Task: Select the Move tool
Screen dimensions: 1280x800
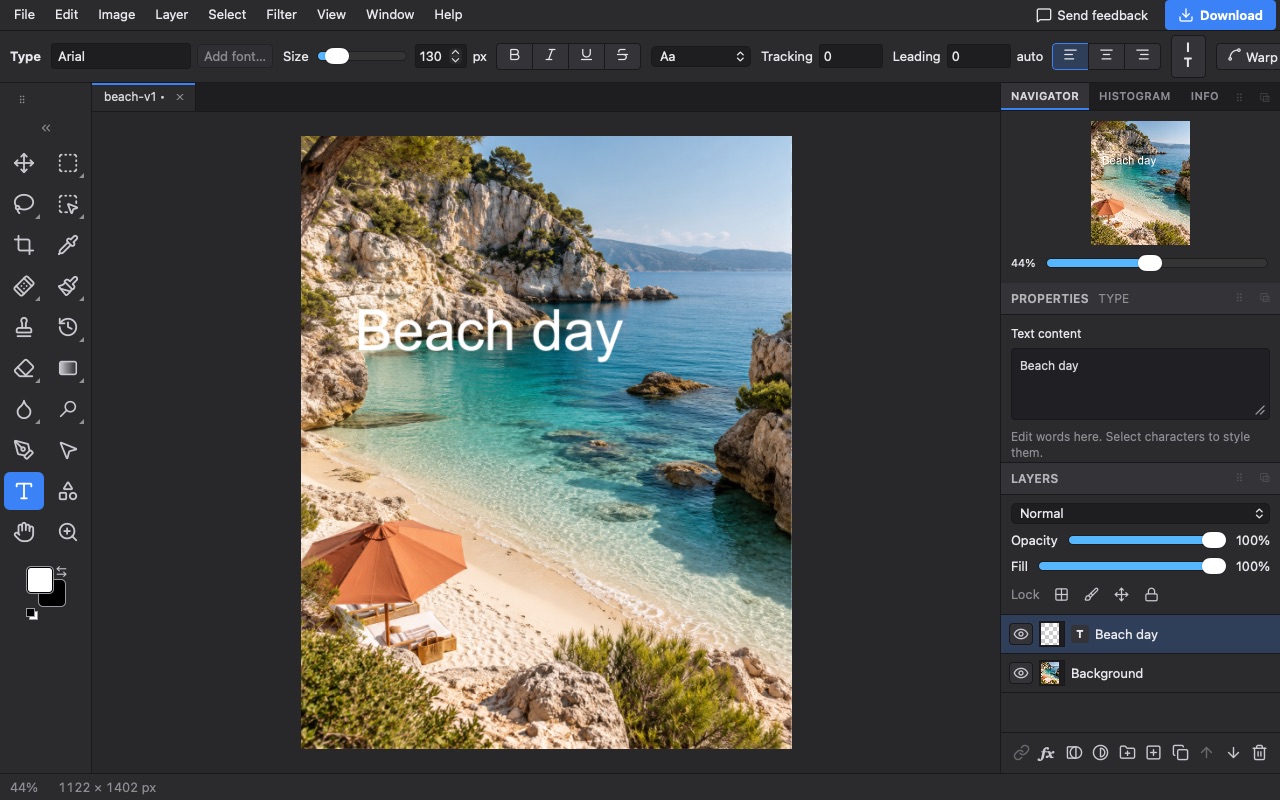Action: (24, 163)
